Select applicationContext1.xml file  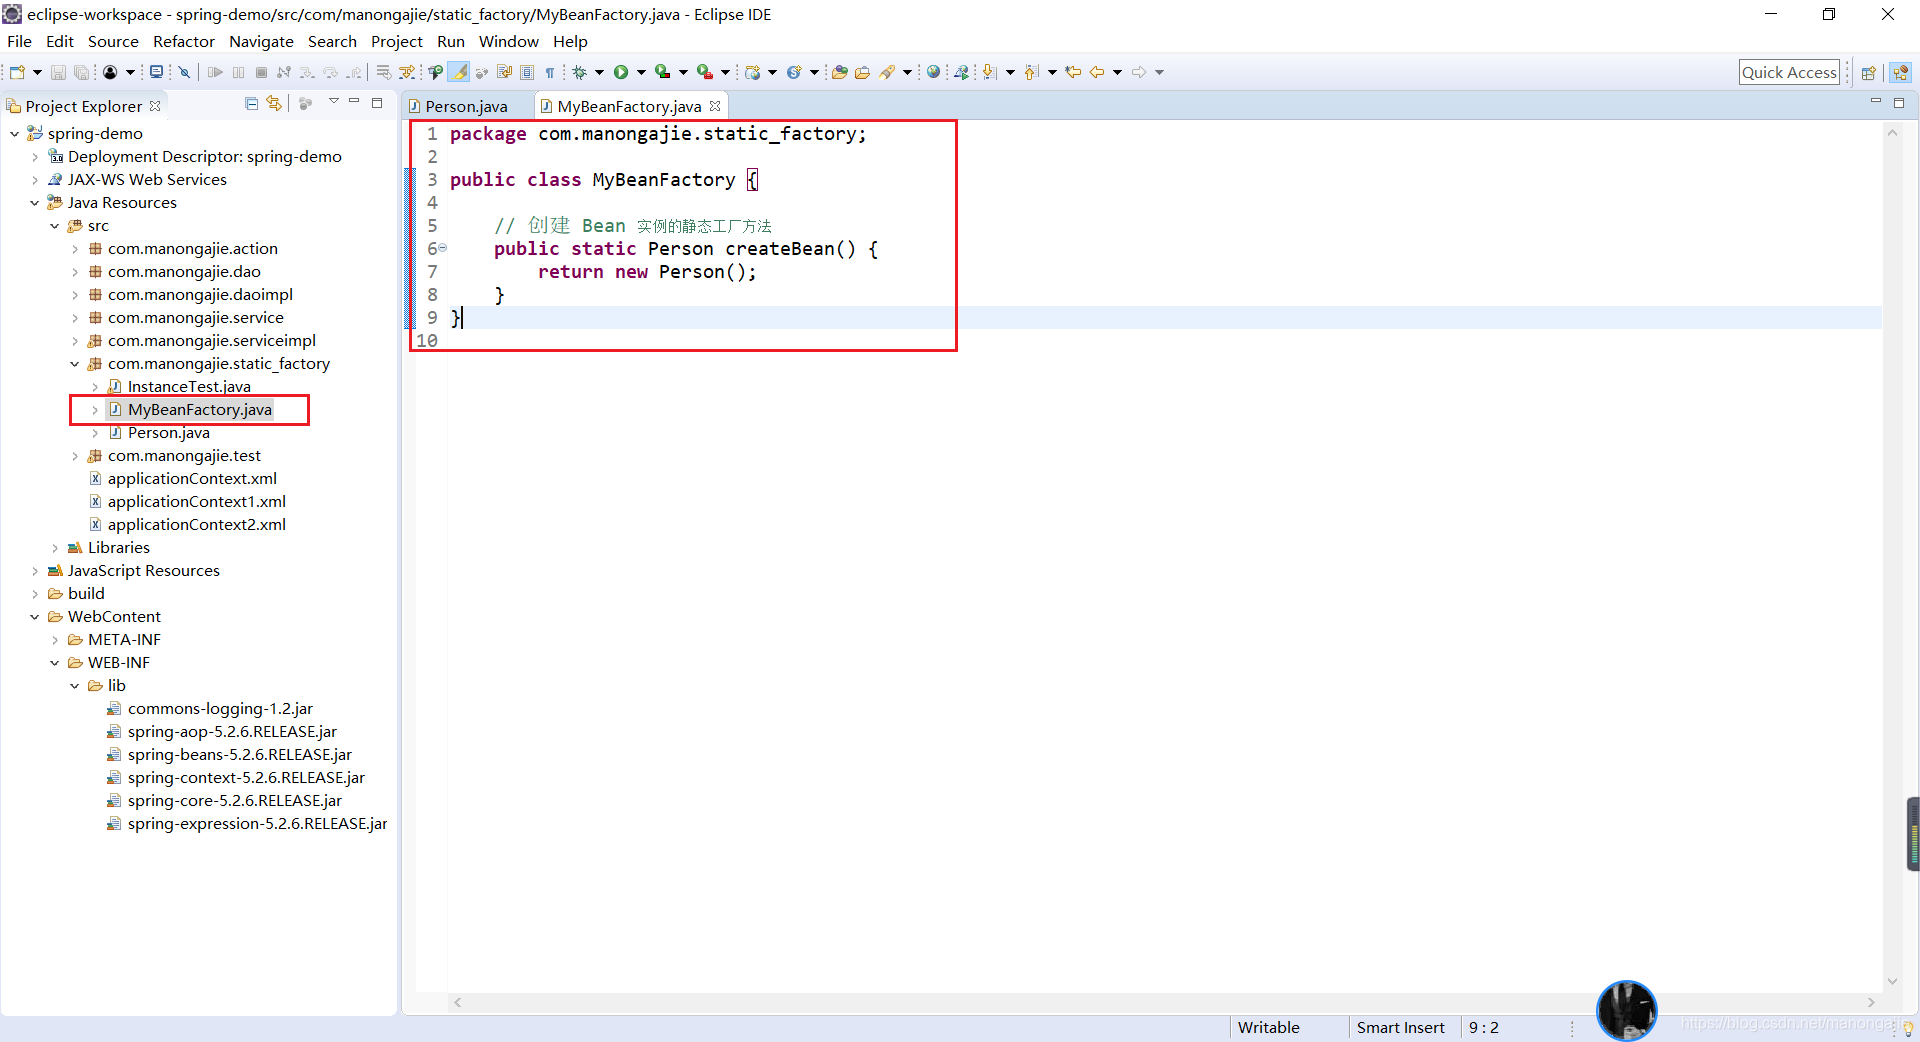(196, 502)
